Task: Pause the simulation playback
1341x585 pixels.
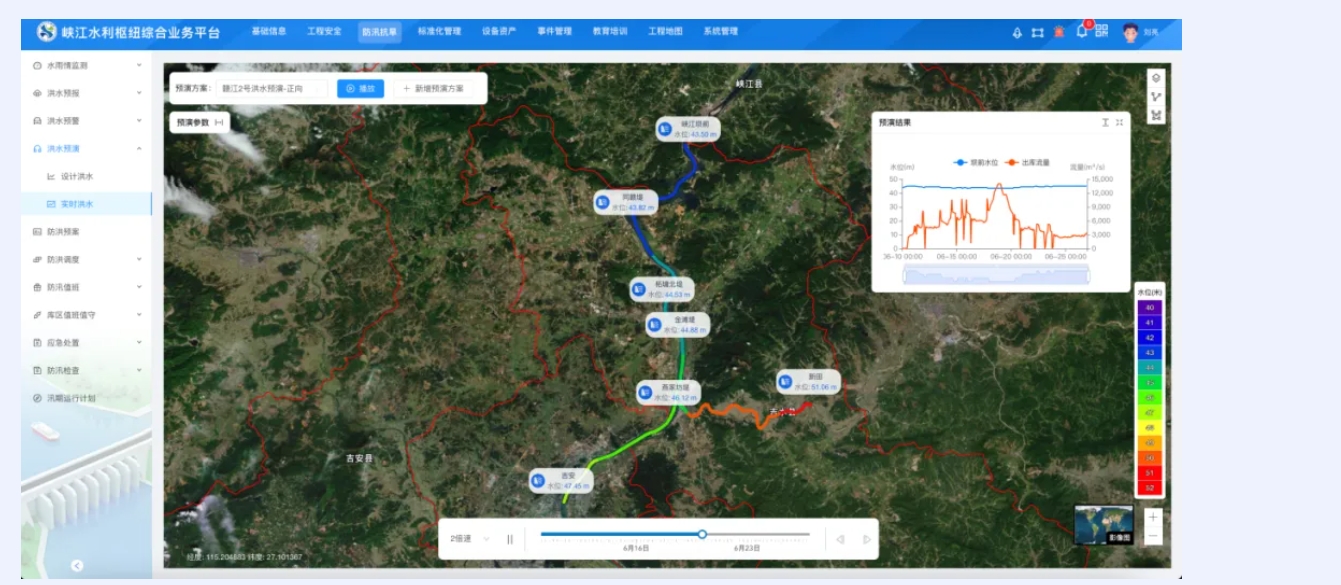Action: [x=510, y=539]
